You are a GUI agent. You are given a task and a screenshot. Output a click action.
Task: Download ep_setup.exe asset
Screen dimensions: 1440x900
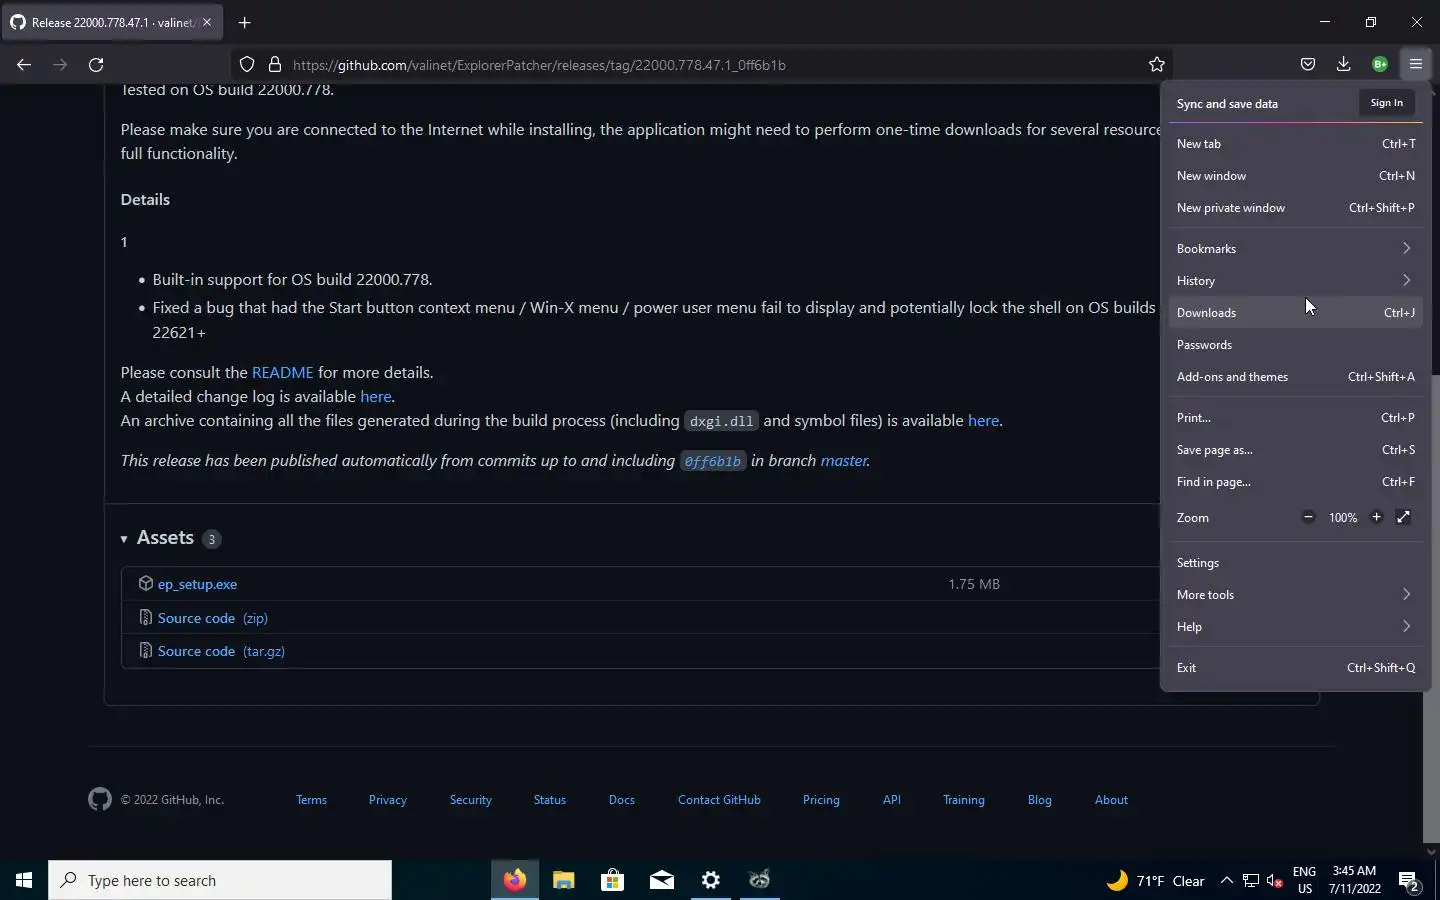coord(197,584)
